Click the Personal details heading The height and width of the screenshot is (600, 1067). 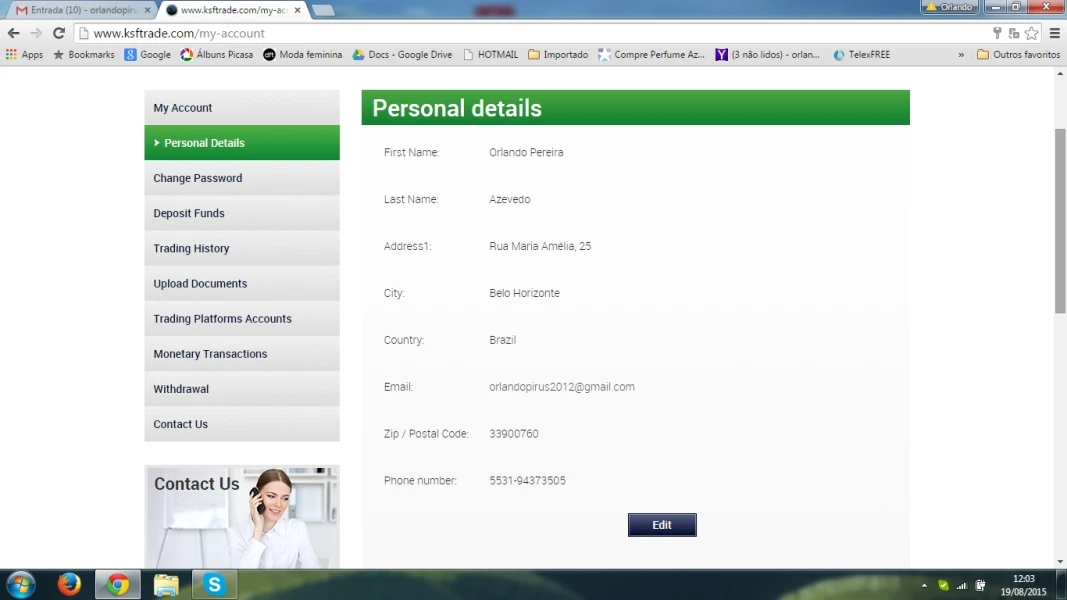click(457, 108)
